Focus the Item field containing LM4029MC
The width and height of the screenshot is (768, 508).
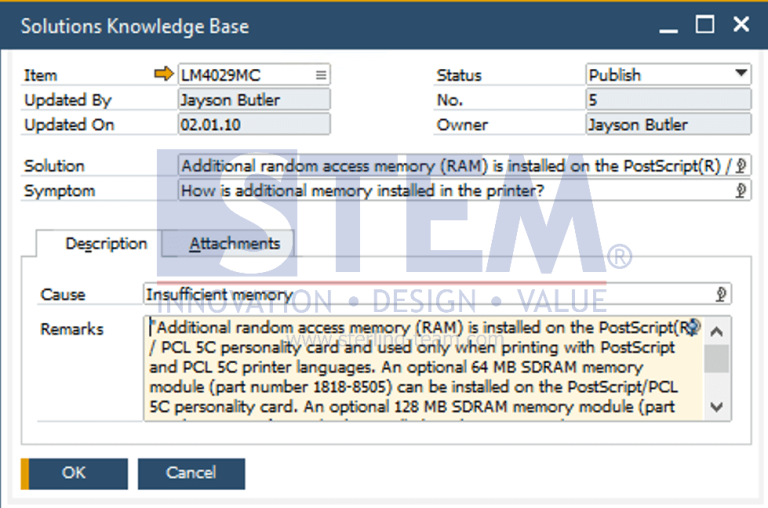coord(245,75)
